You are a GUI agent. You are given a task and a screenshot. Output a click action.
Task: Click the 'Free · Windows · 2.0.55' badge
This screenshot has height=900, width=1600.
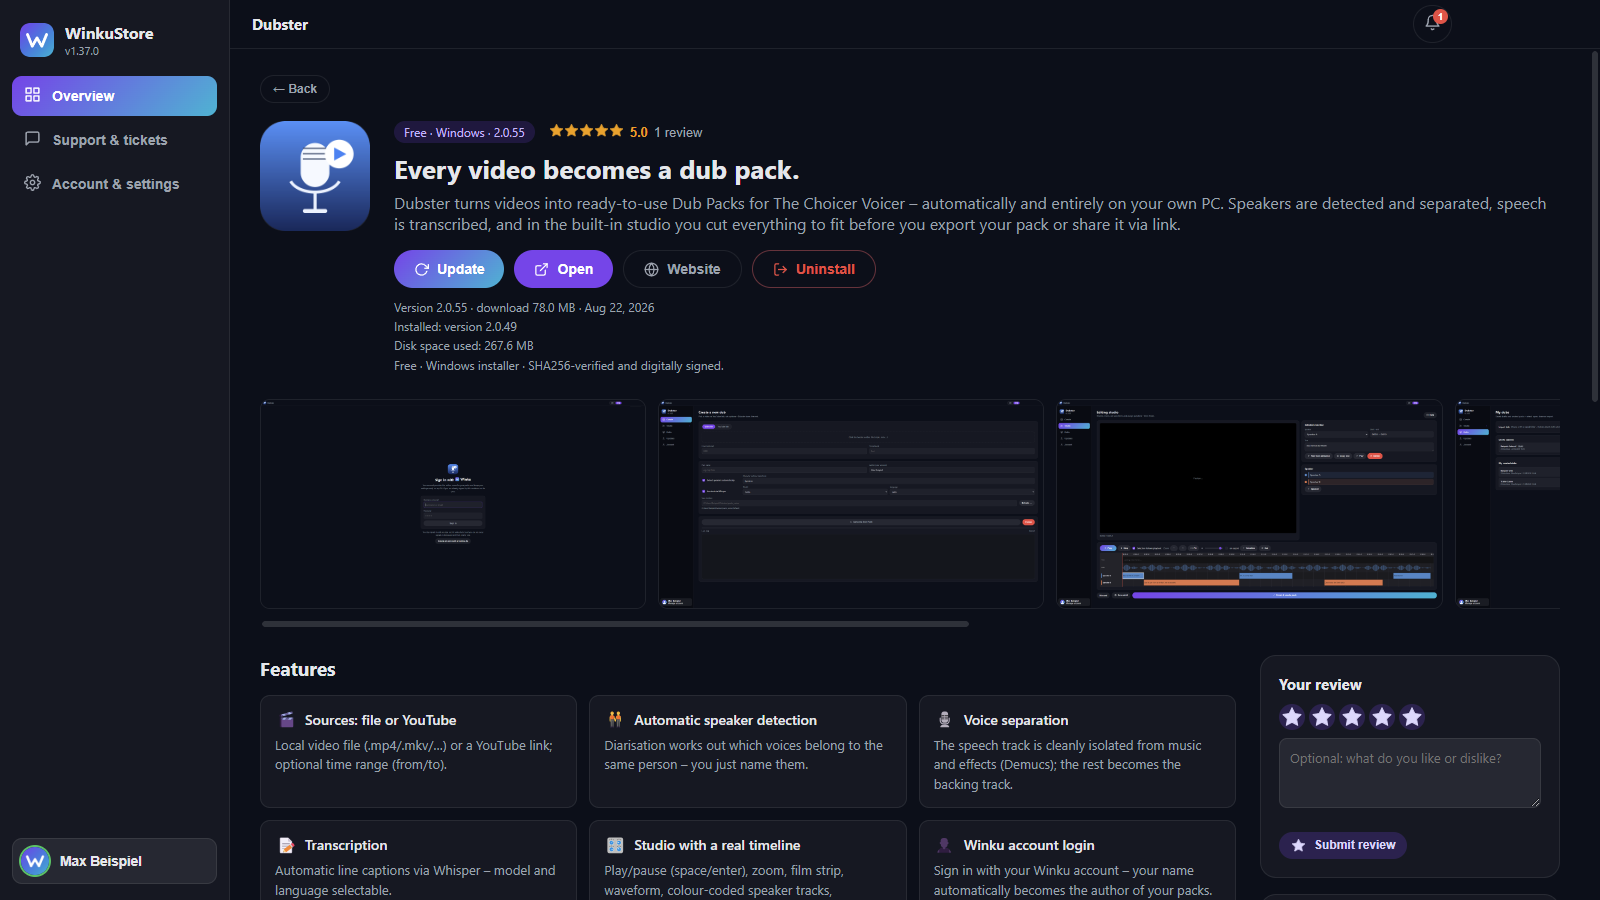coord(464,132)
